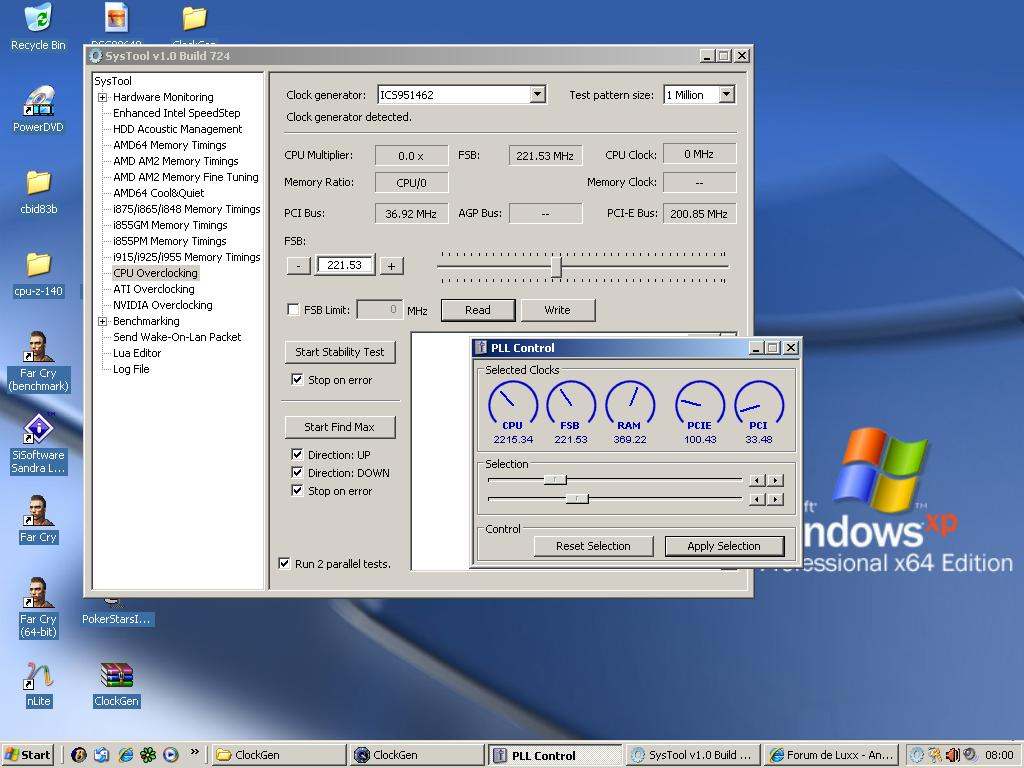Expand the Benchmarking tree node
1024x768 pixels.
point(103,321)
